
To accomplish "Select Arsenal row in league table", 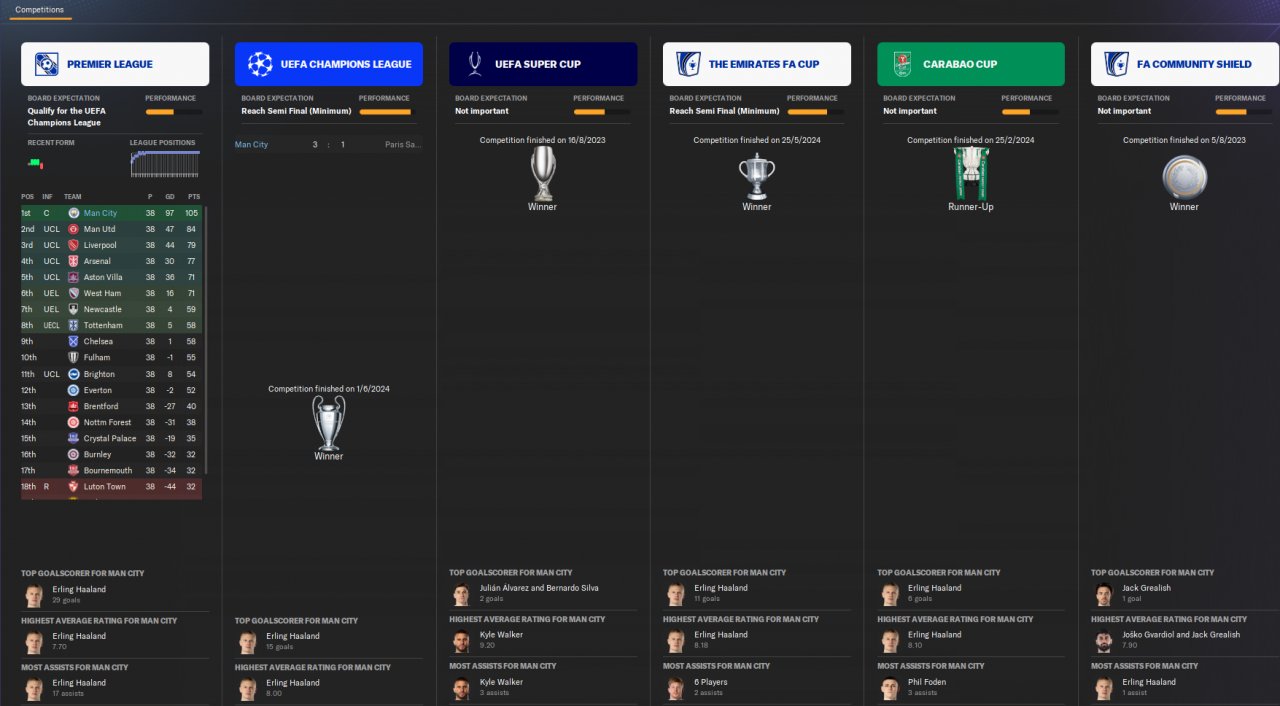I will pyautogui.click(x=111, y=261).
